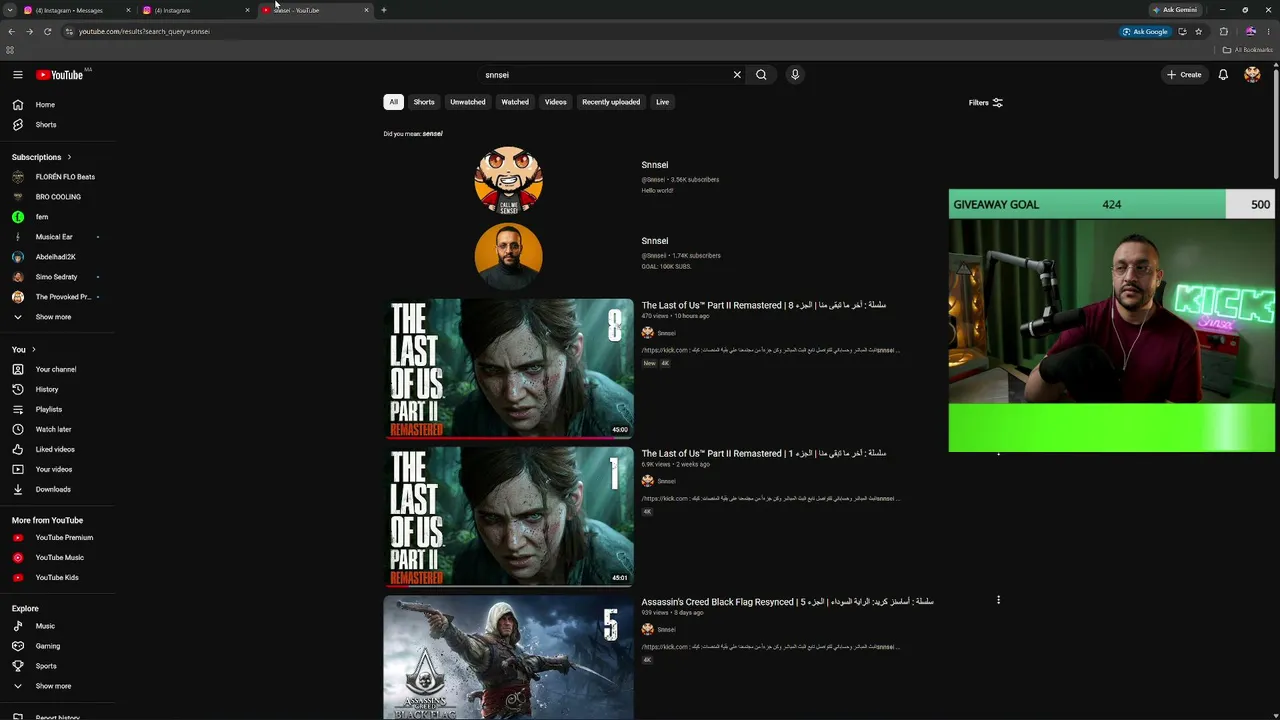Go back with the browser back arrow
This screenshot has height=720, width=1280.
(11, 31)
